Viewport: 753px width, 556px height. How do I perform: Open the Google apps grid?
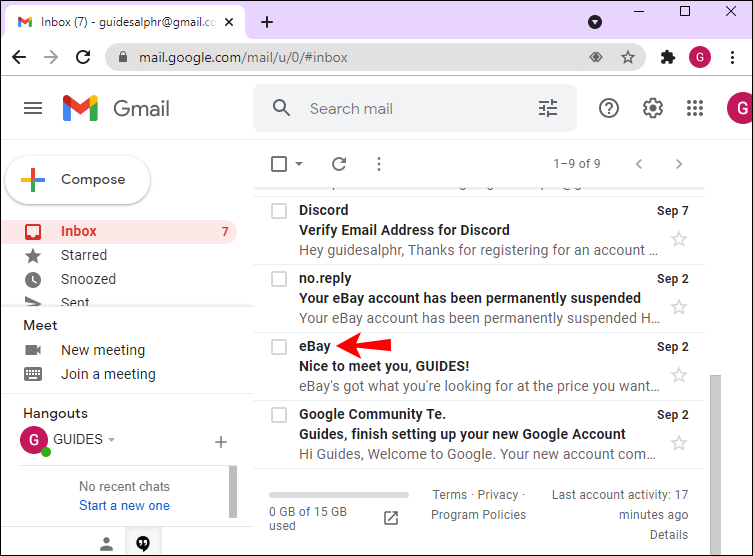695,108
